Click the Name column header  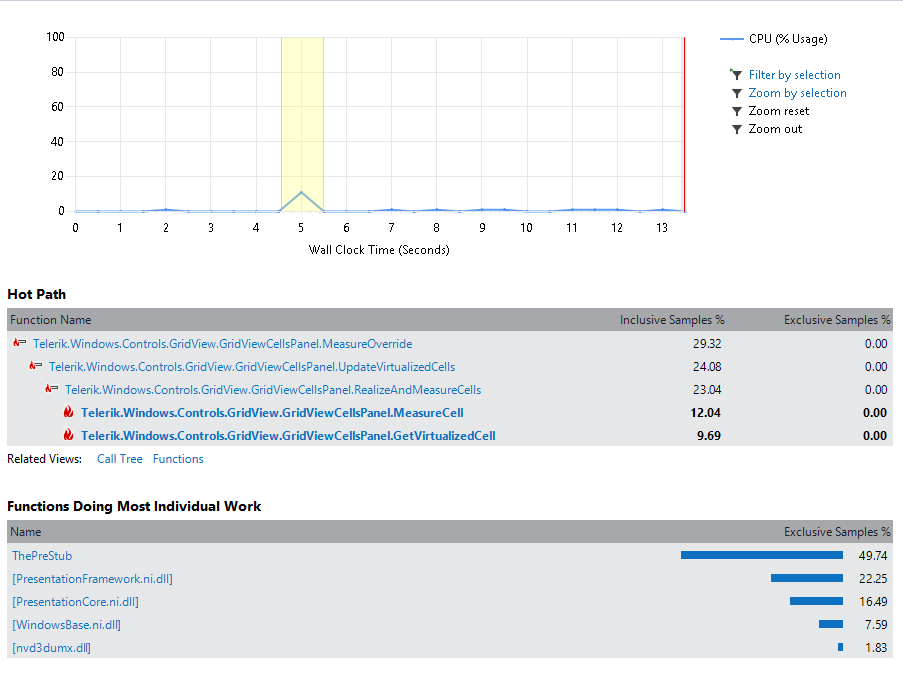pyautogui.click(x=26, y=531)
